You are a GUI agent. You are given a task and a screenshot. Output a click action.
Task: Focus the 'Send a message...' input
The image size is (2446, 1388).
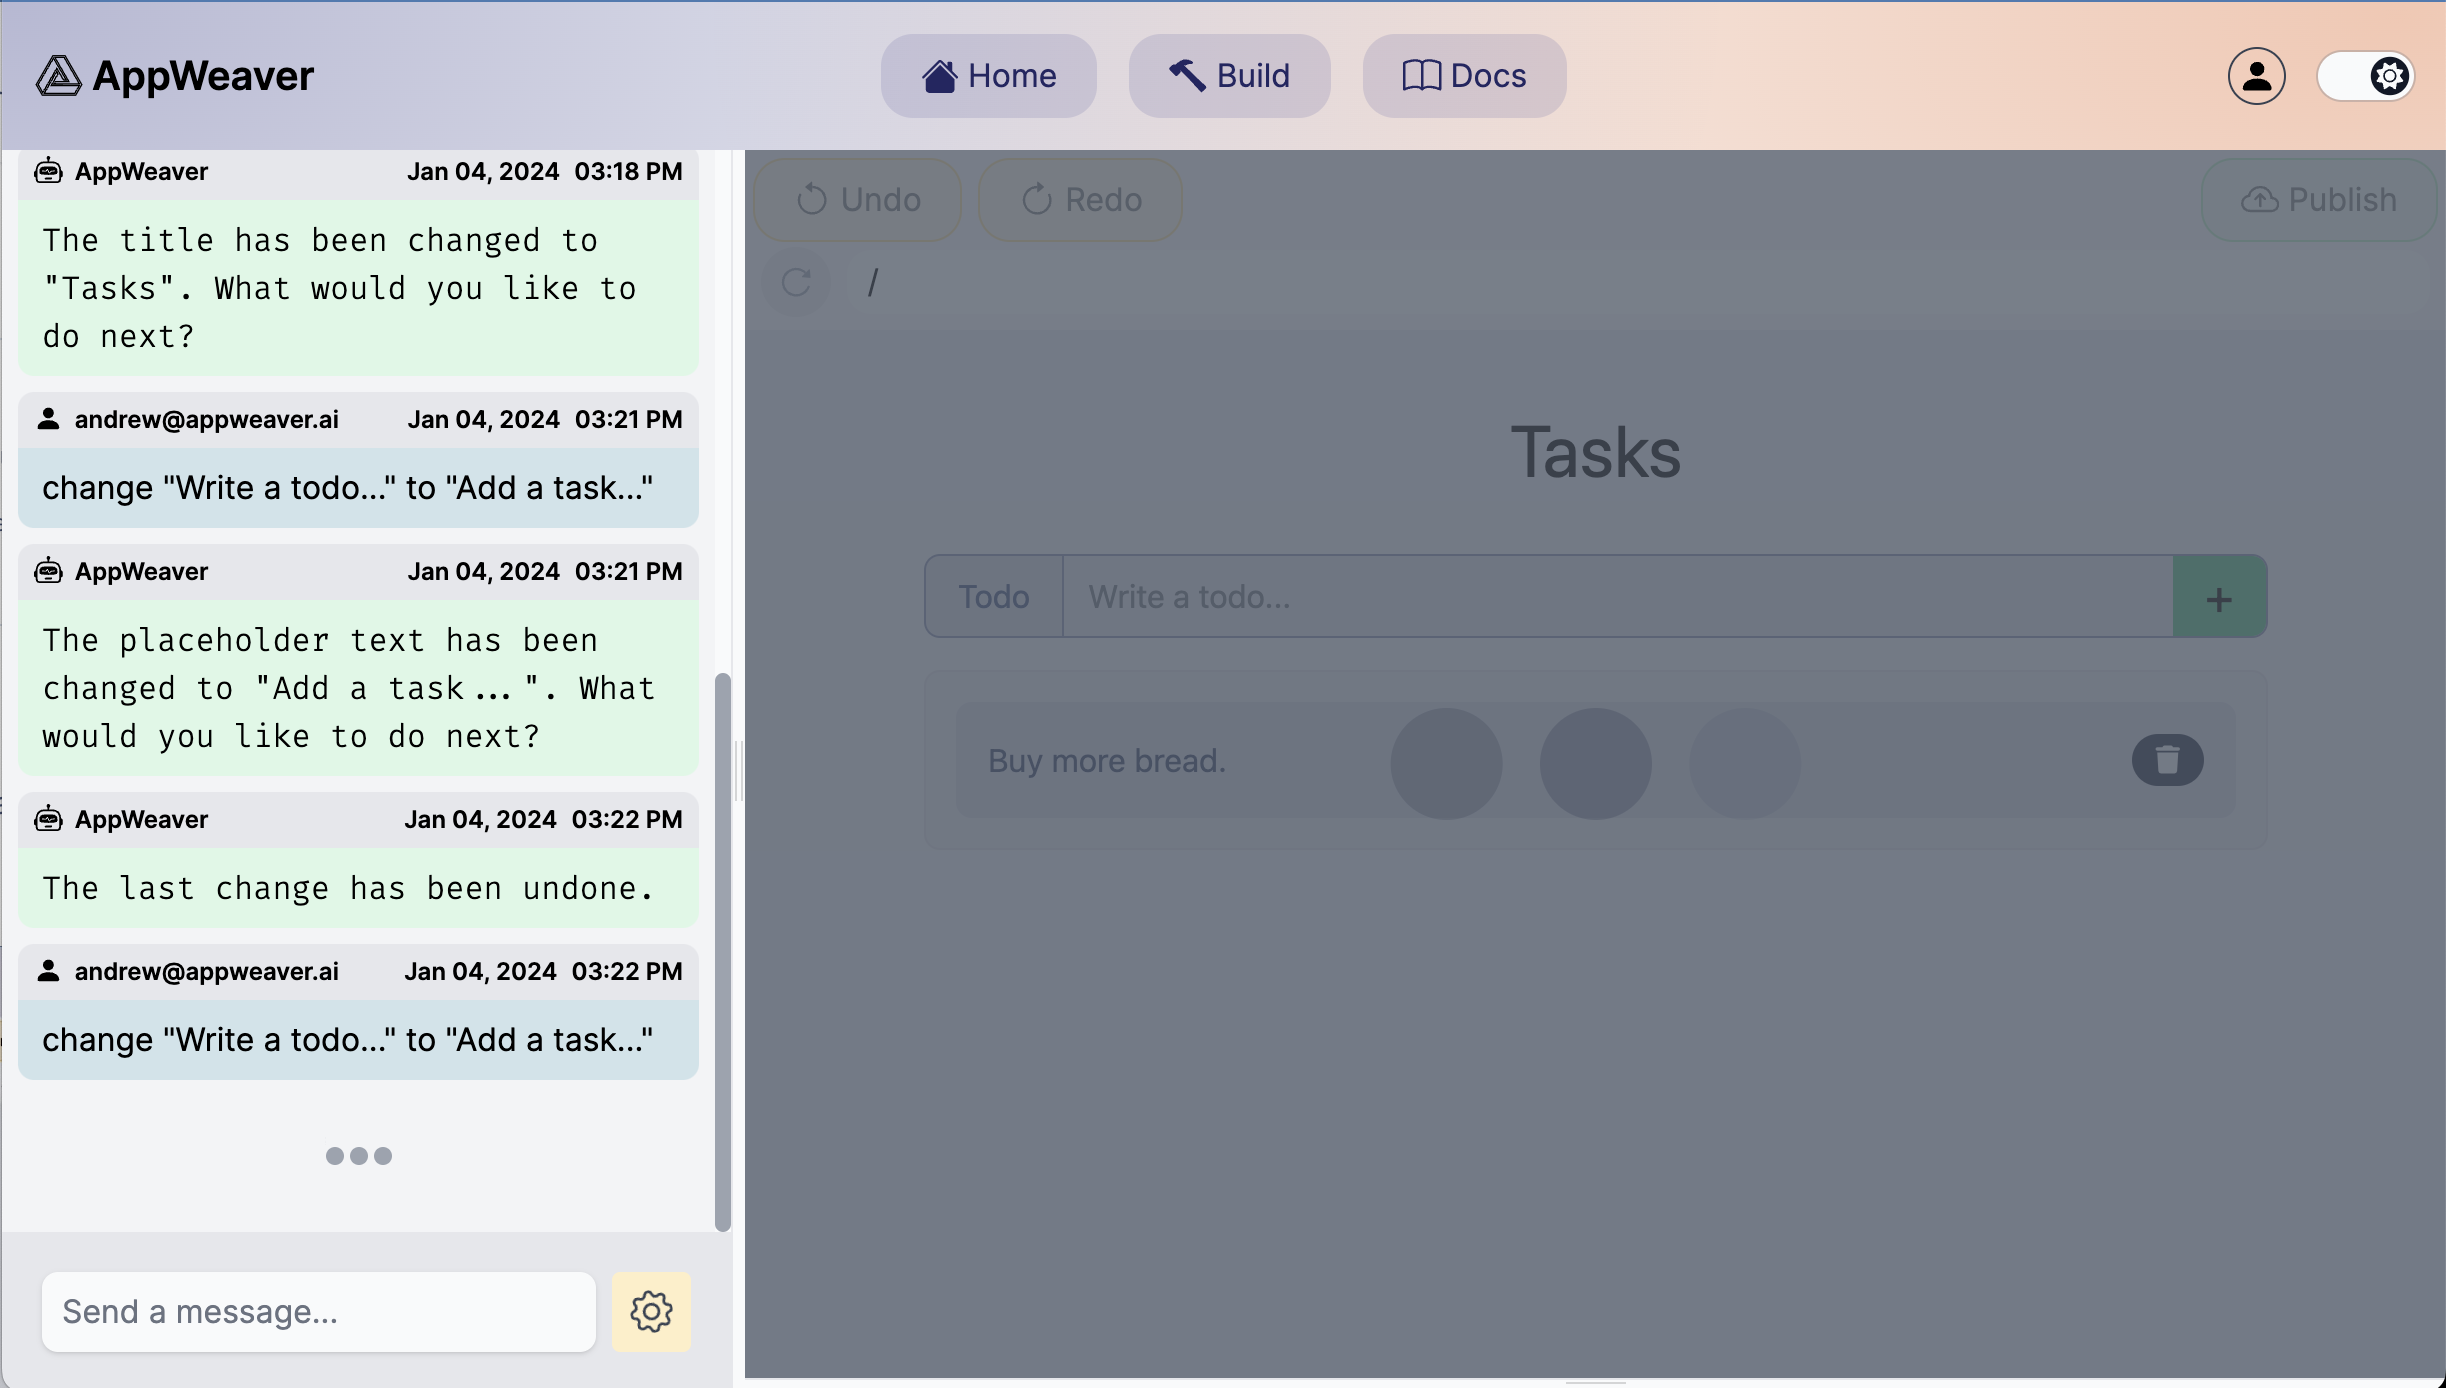[318, 1311]
